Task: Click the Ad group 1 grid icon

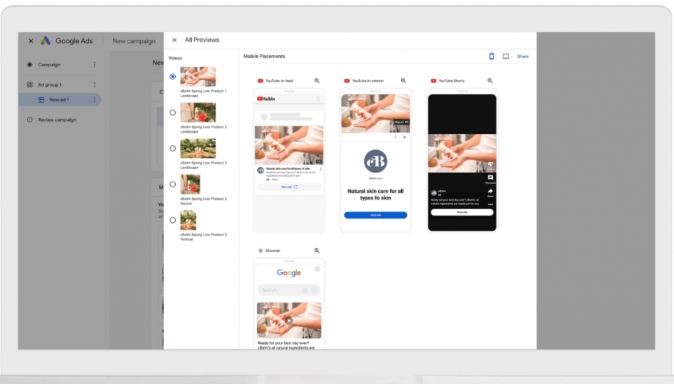Action: pos(30,85)
